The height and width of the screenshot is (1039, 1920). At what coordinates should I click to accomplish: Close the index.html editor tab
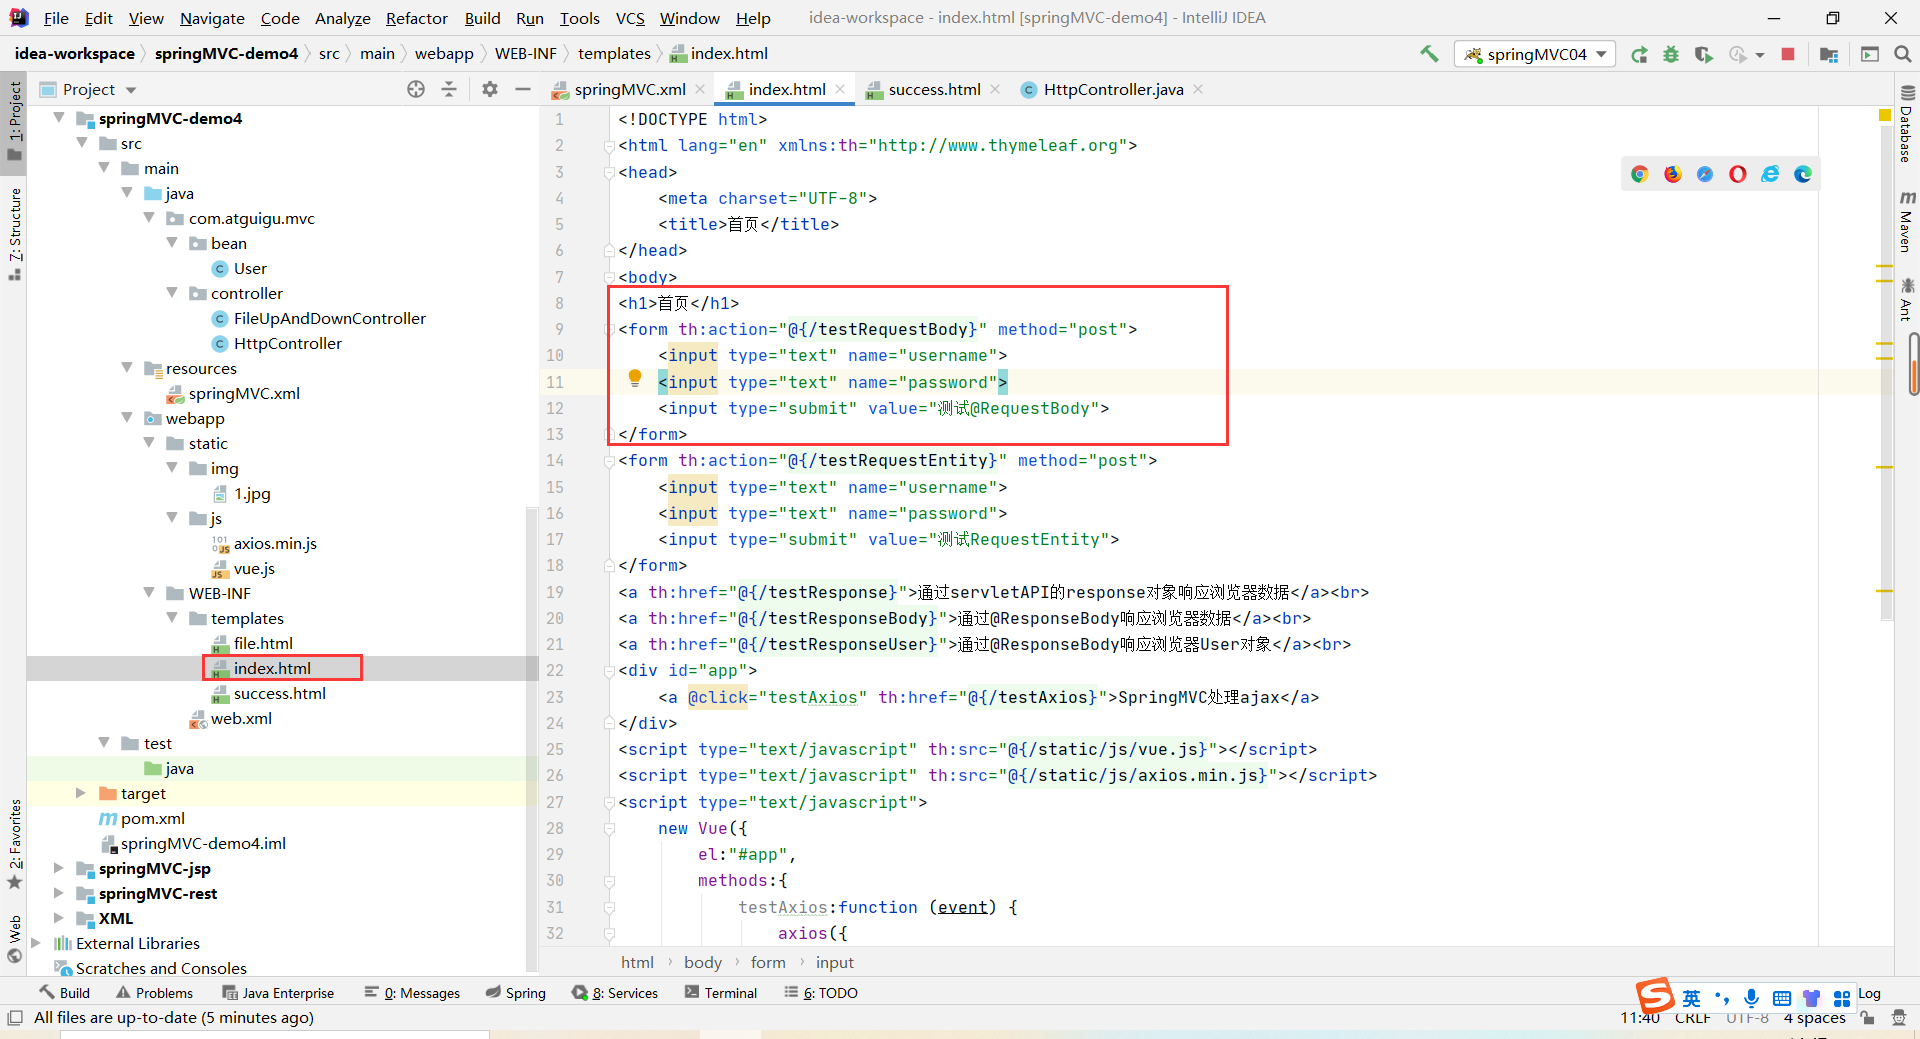(840, 89)
